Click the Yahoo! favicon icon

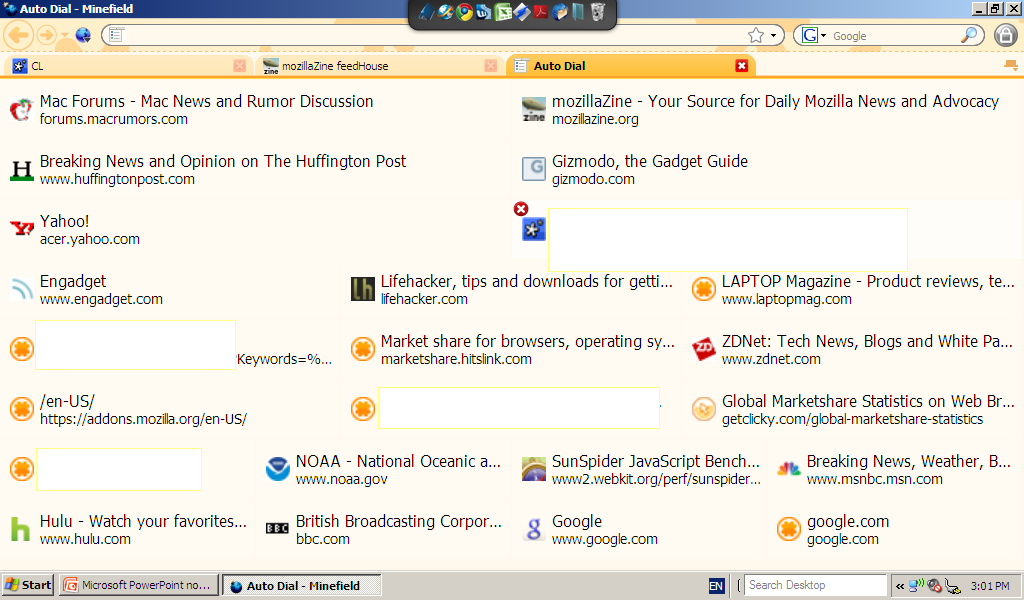(22, 229)
